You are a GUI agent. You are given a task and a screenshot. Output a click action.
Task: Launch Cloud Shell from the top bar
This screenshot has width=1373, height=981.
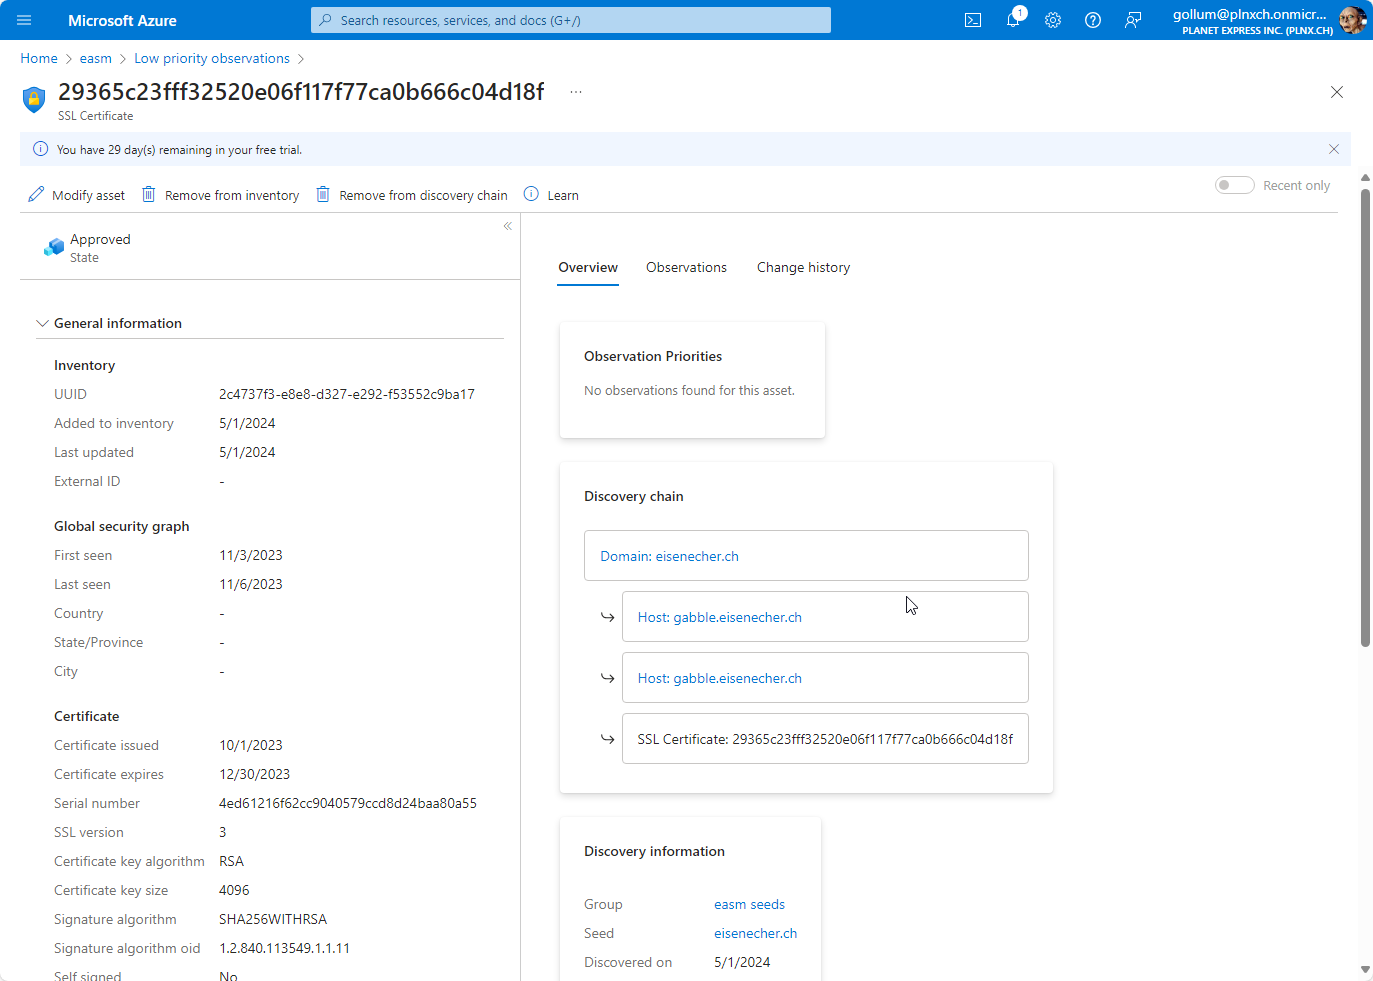[x=972, y=20]
